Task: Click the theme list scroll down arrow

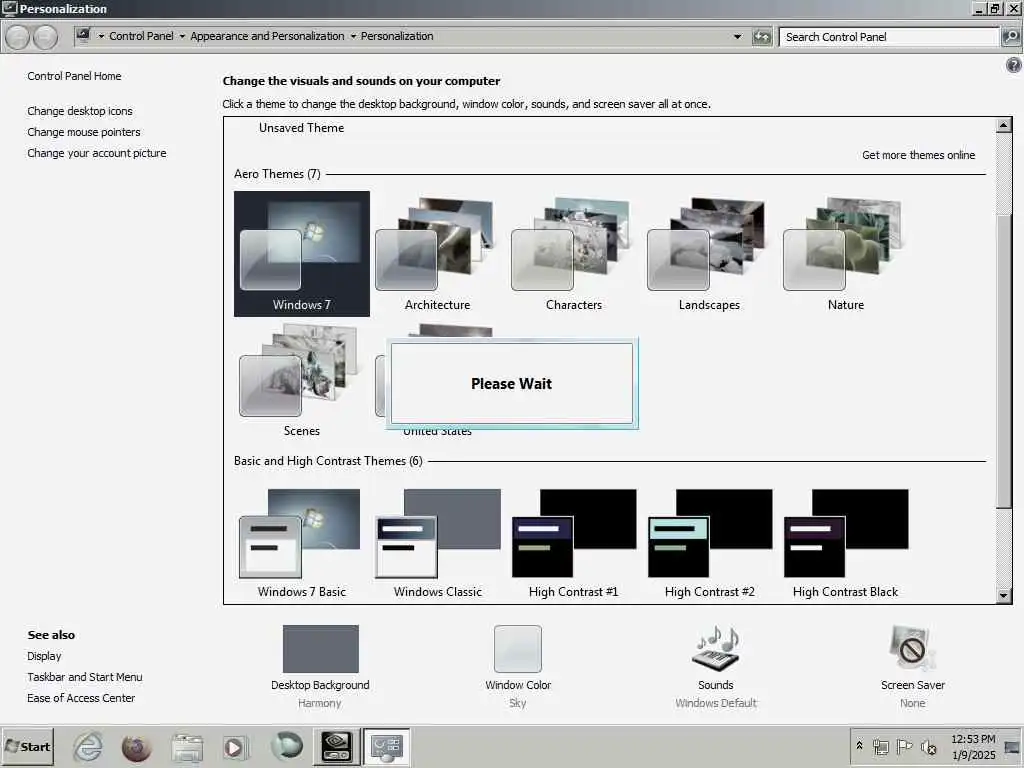Action: pyautogui.click(x=1004, y=595)
